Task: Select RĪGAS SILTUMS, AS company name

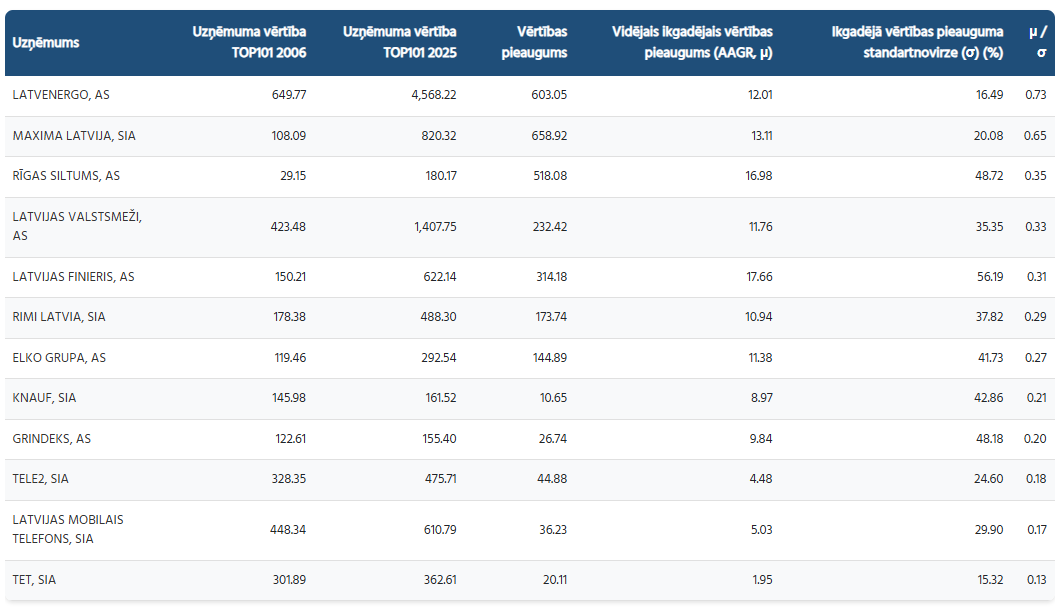Action: click(66, 176)
